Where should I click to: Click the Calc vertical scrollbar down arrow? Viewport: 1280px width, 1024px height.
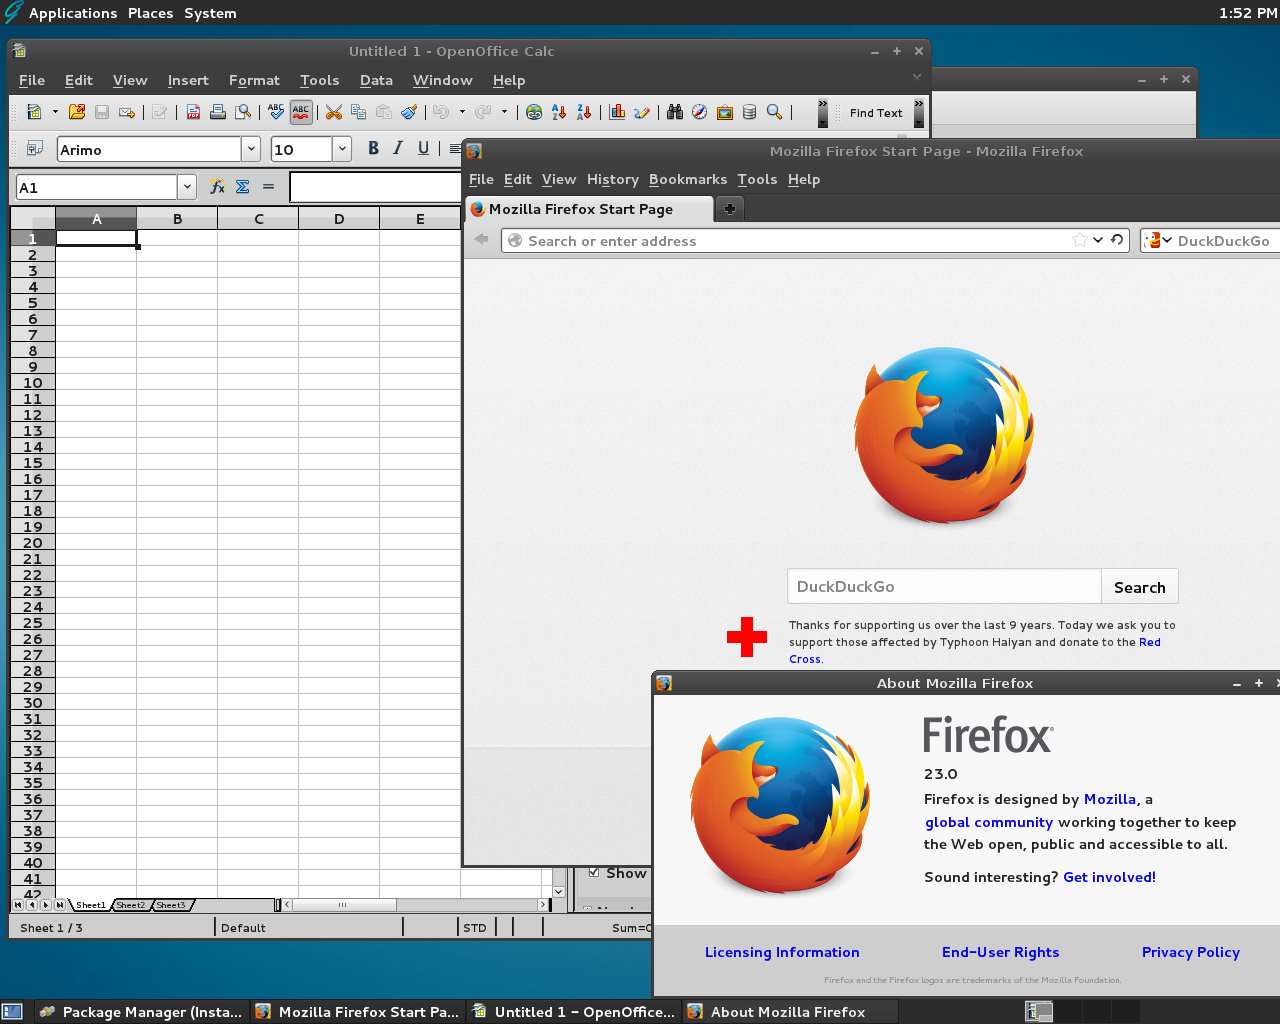[558, 891]
